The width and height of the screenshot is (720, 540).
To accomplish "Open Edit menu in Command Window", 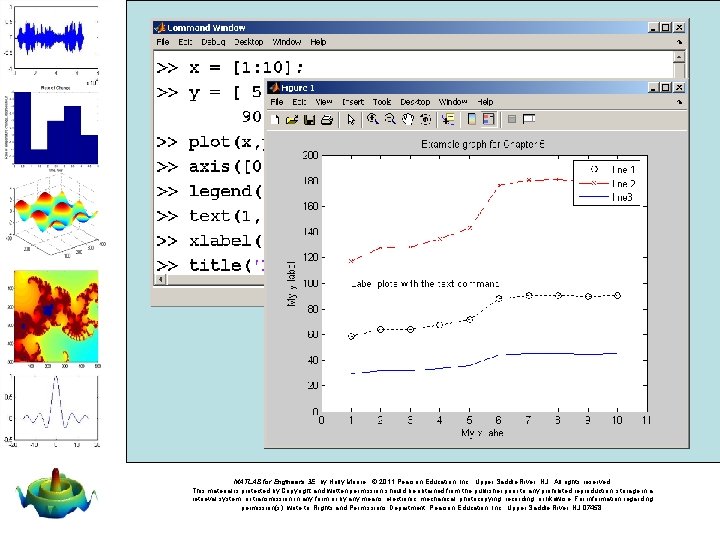I will [185, 42].
